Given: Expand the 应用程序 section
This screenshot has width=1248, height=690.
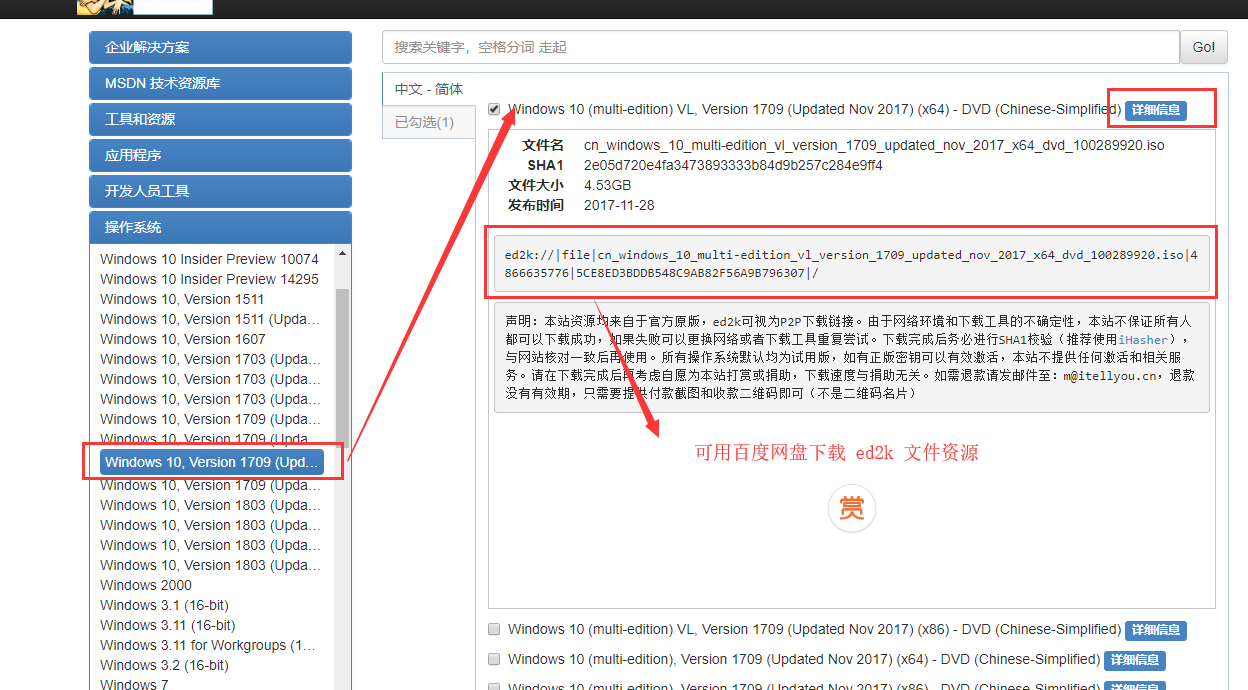Looking at the screenshot, I should coord(220,155).
